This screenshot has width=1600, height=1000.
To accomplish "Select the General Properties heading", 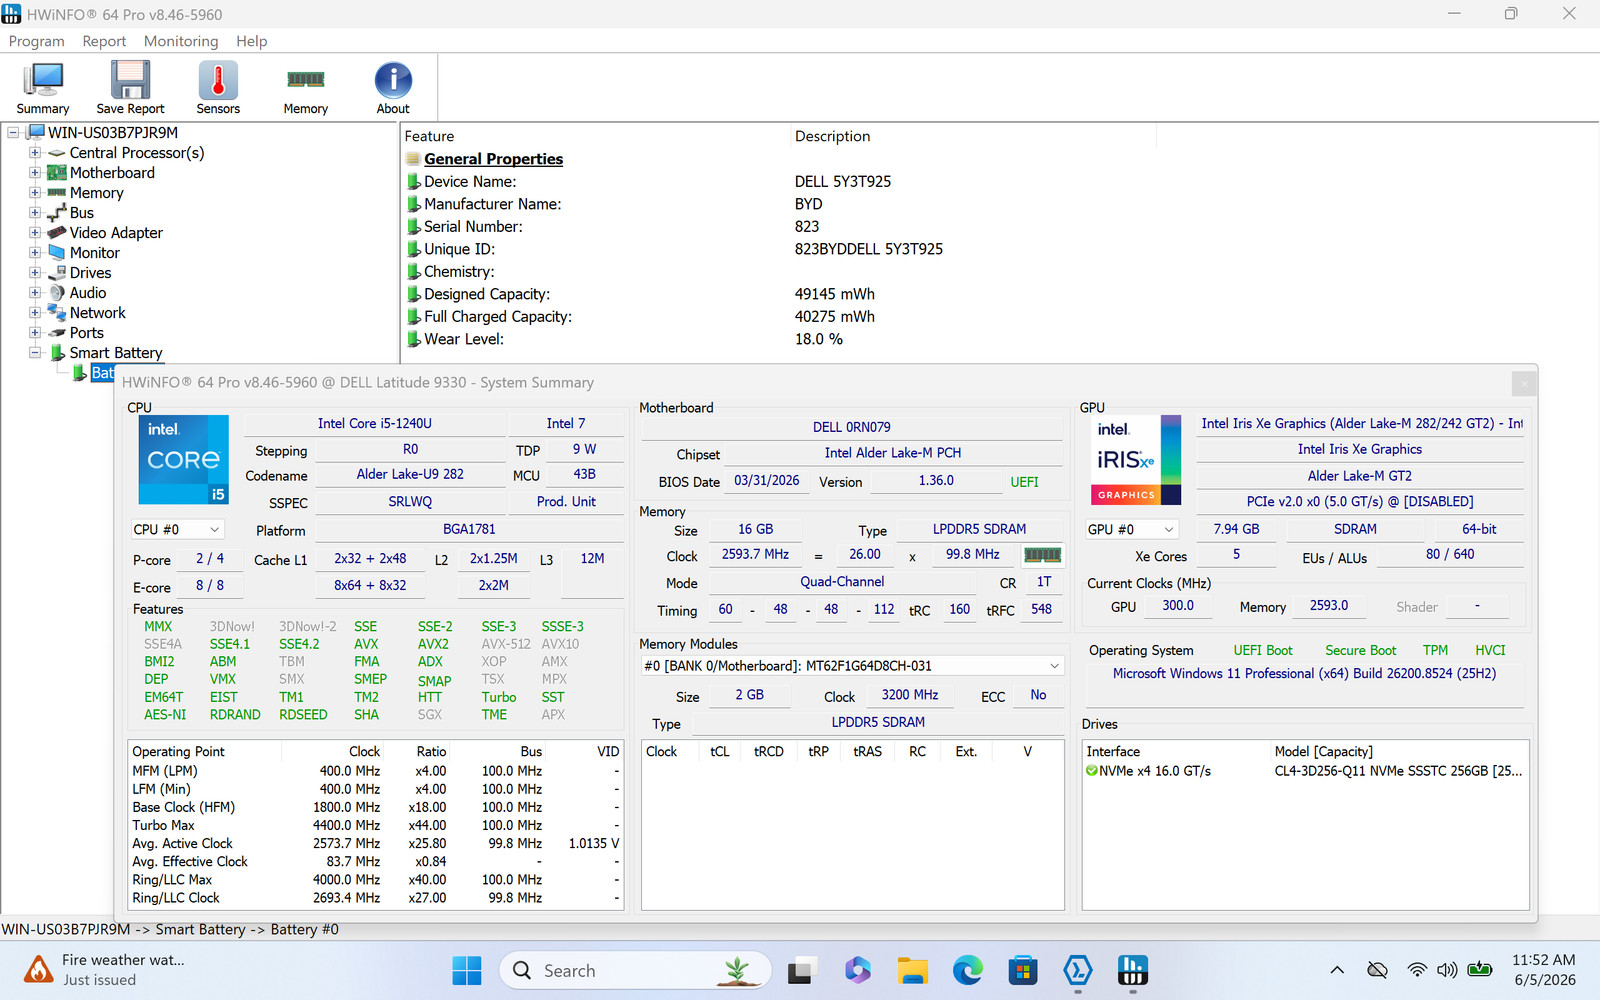I will (493, 159).
